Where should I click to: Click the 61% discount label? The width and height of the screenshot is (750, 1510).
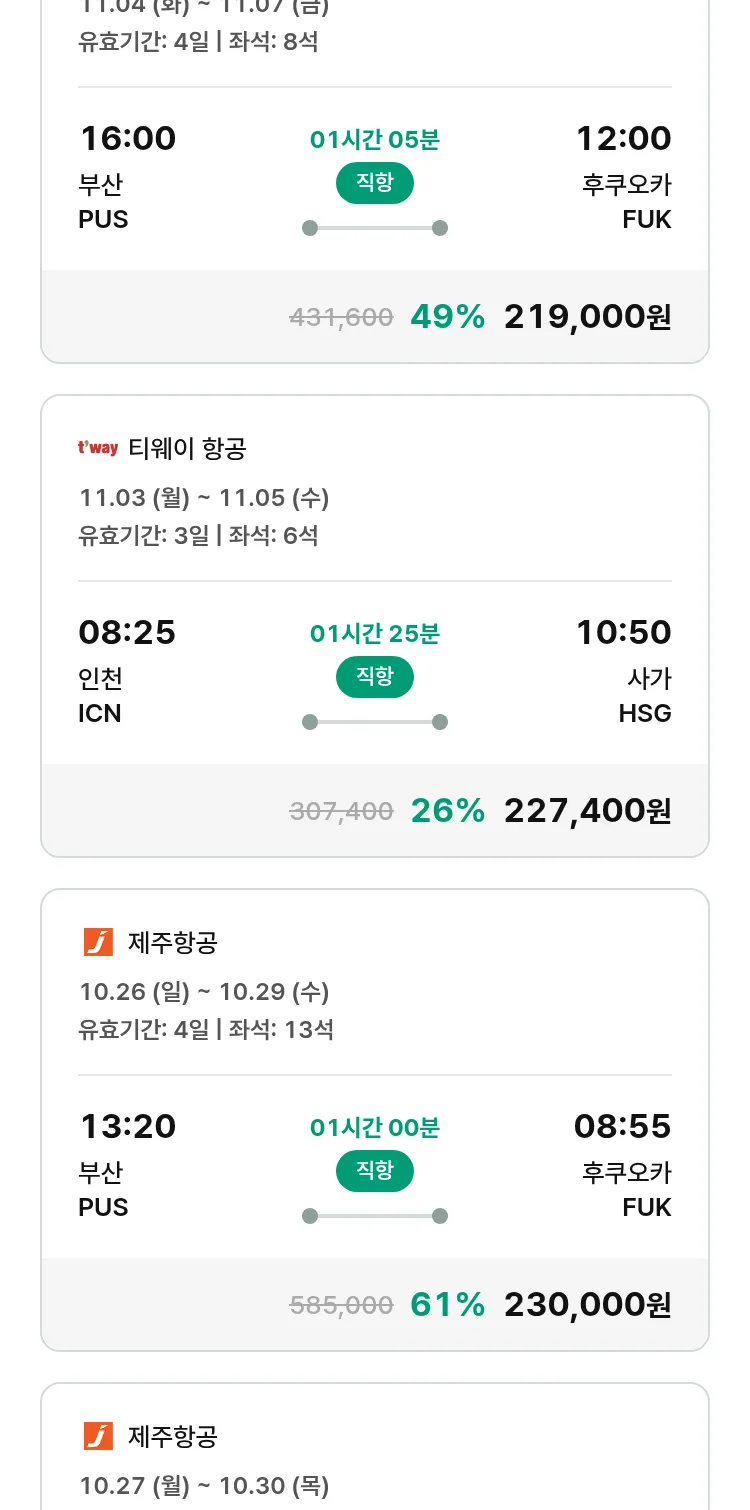[447, 1305]
